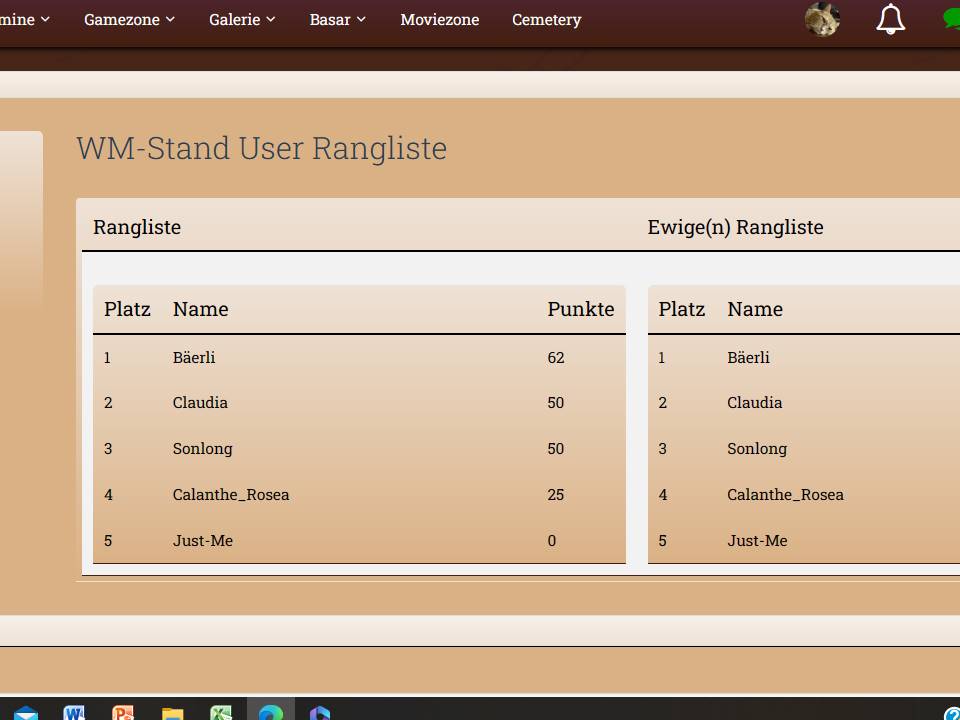Open Word from the taskbar
960x720 pixels.
[74, 712]
